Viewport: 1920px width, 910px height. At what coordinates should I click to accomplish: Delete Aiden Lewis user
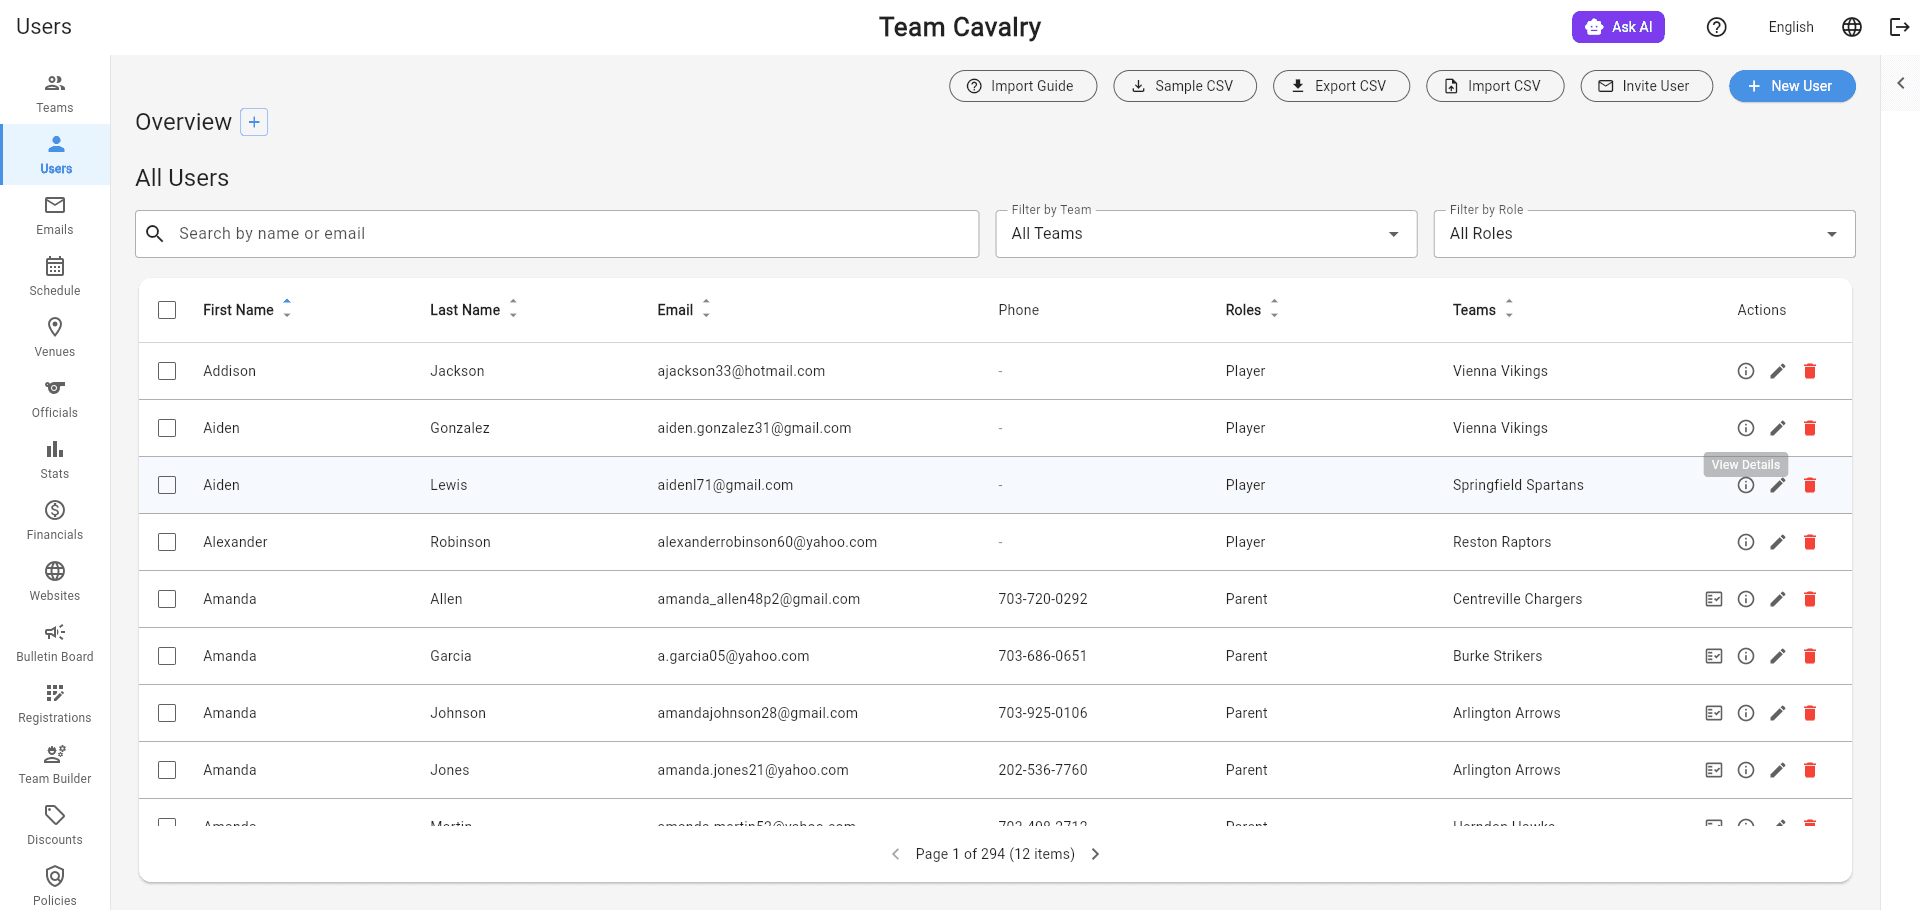point(1810,485)
